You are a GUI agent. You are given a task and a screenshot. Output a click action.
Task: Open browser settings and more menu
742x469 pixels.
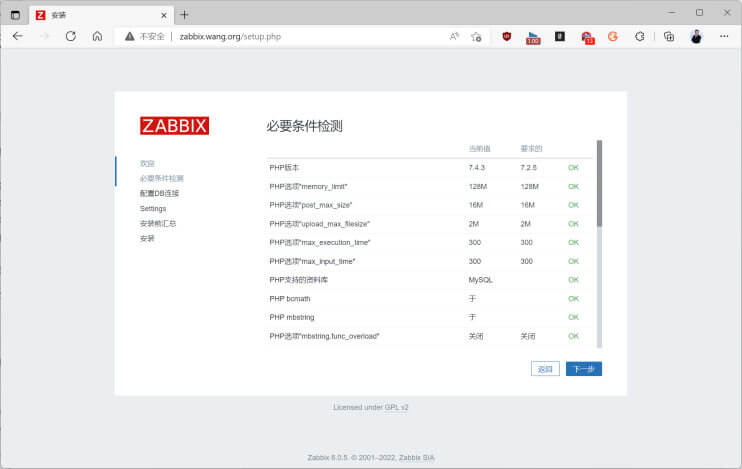[x=724, y=36]
